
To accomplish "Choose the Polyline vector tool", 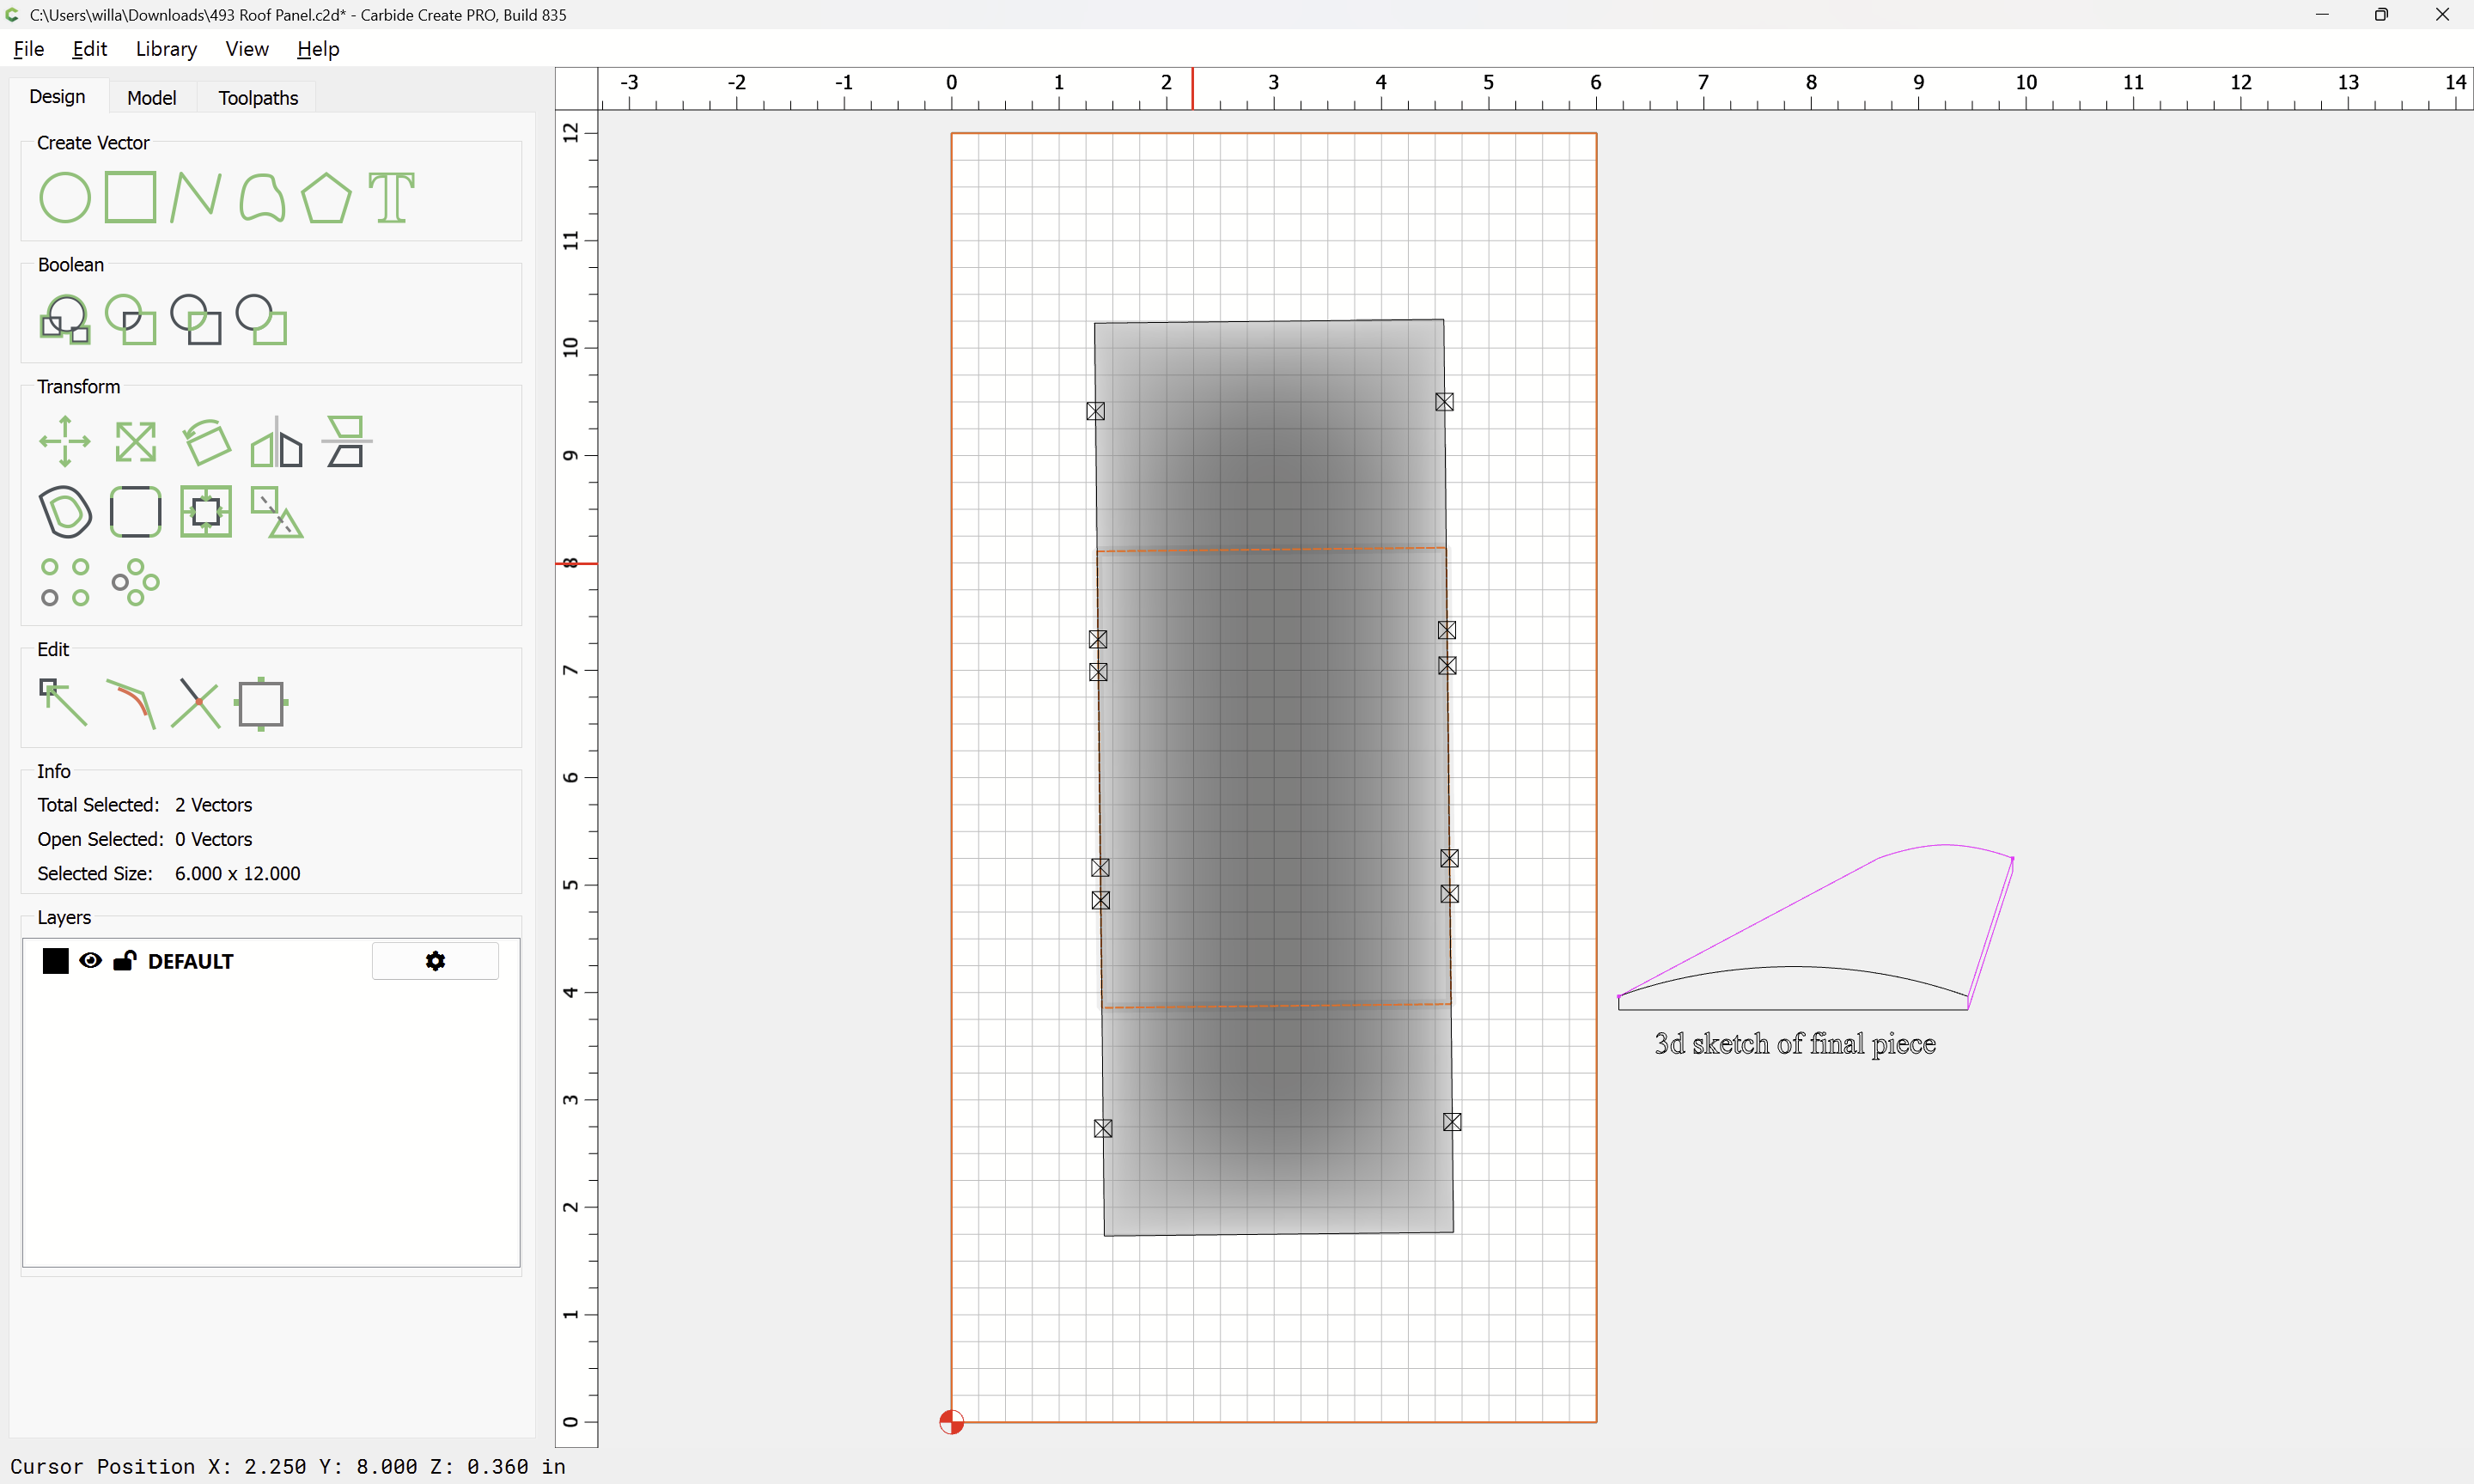I will tap(195, 197).
